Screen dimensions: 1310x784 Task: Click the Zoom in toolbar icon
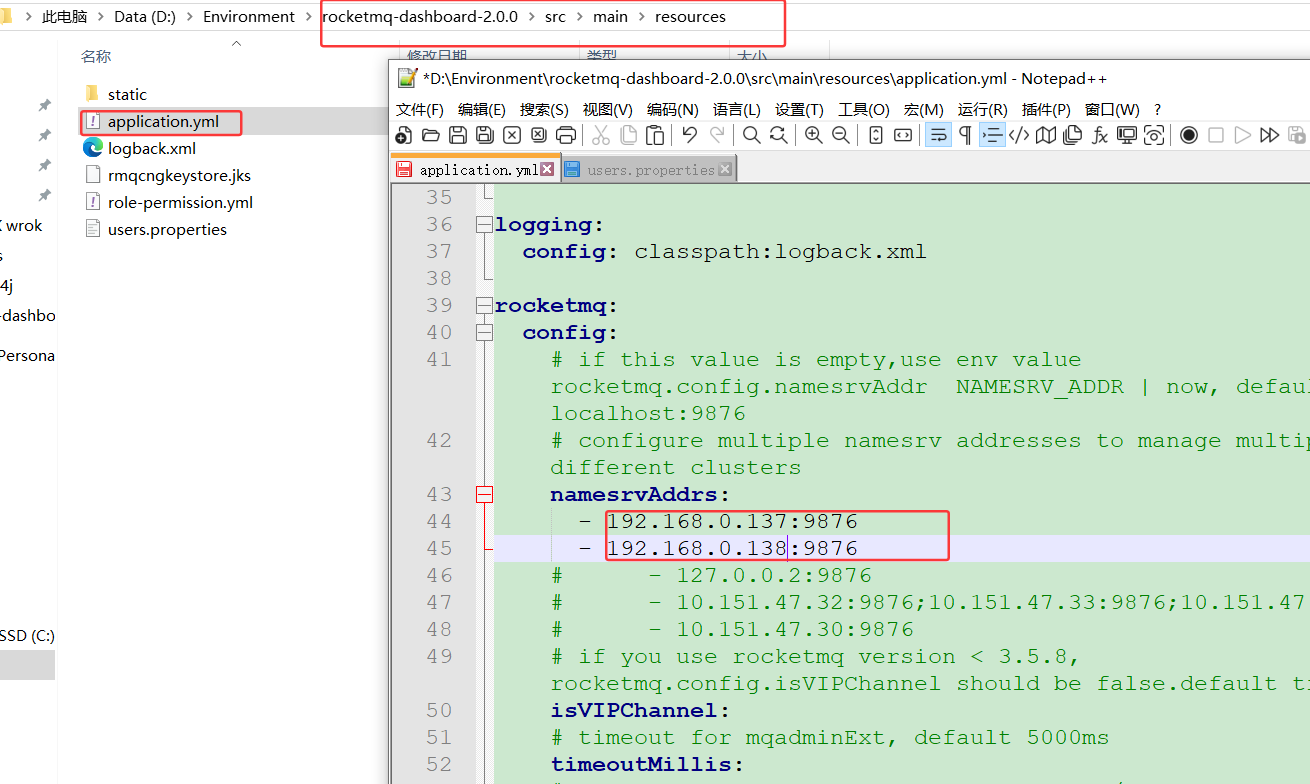813,135
